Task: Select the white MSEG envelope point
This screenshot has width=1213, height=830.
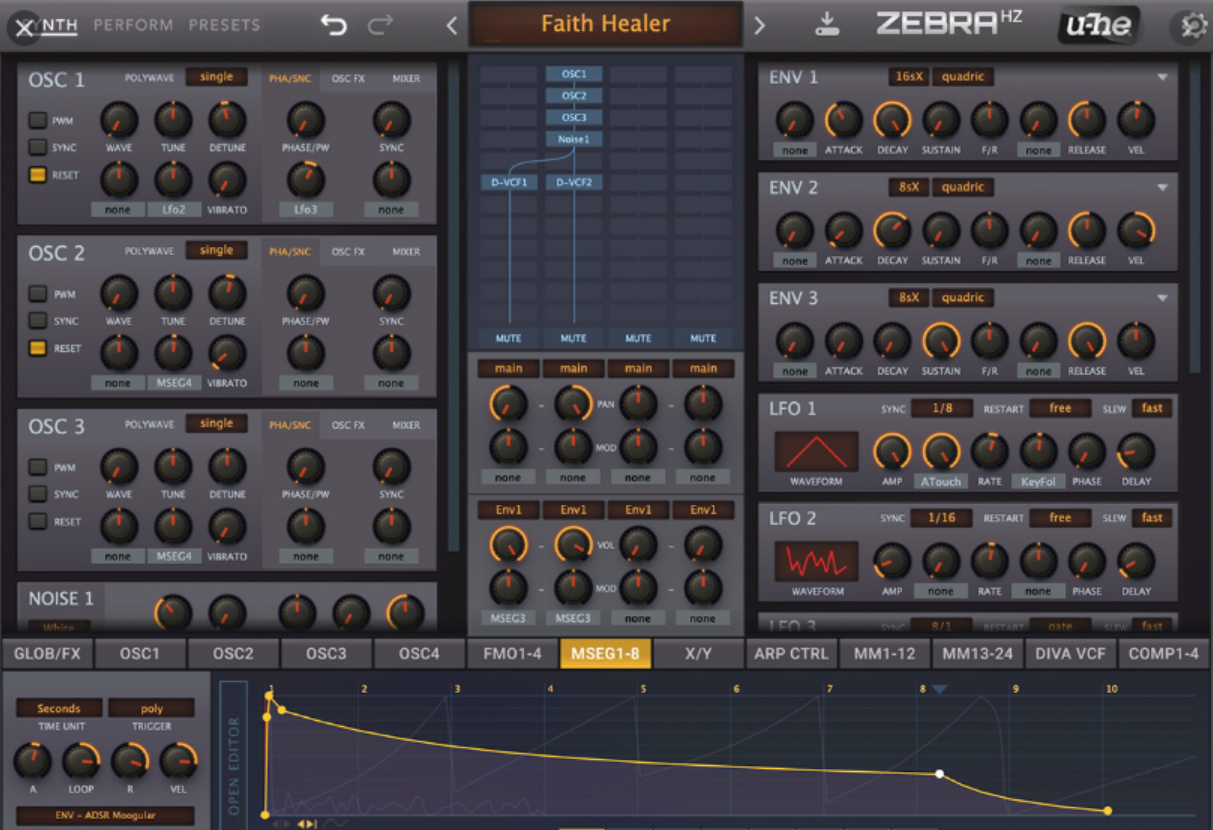Action: click(939, 773)
